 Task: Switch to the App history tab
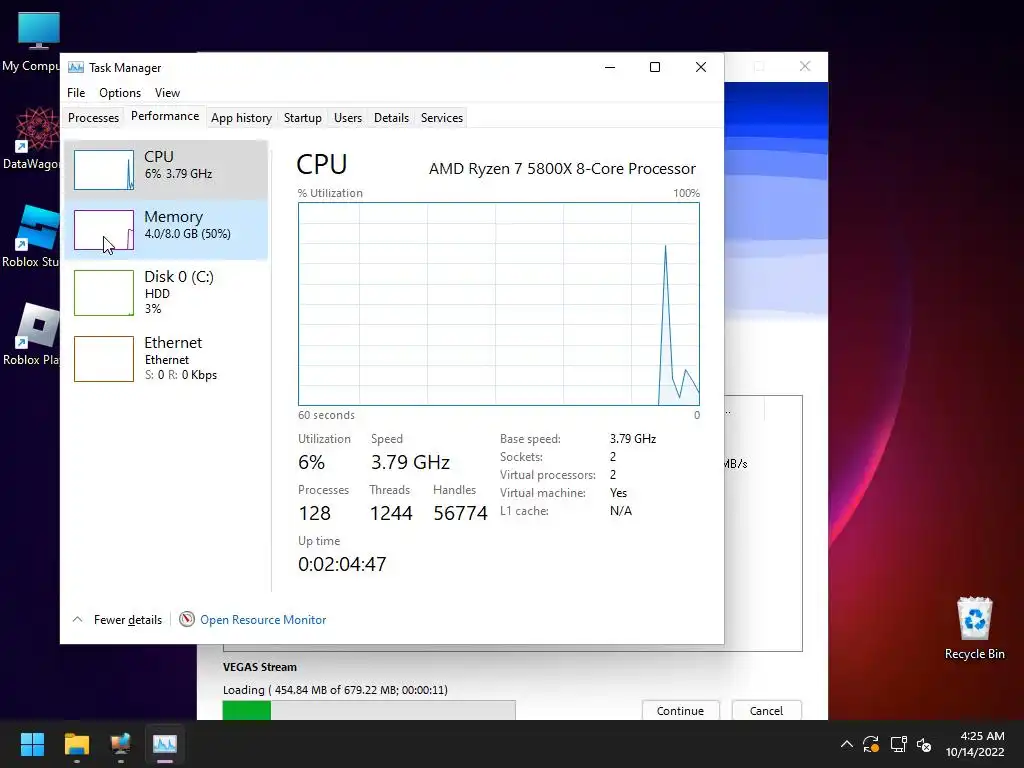(x=241, y=118)
